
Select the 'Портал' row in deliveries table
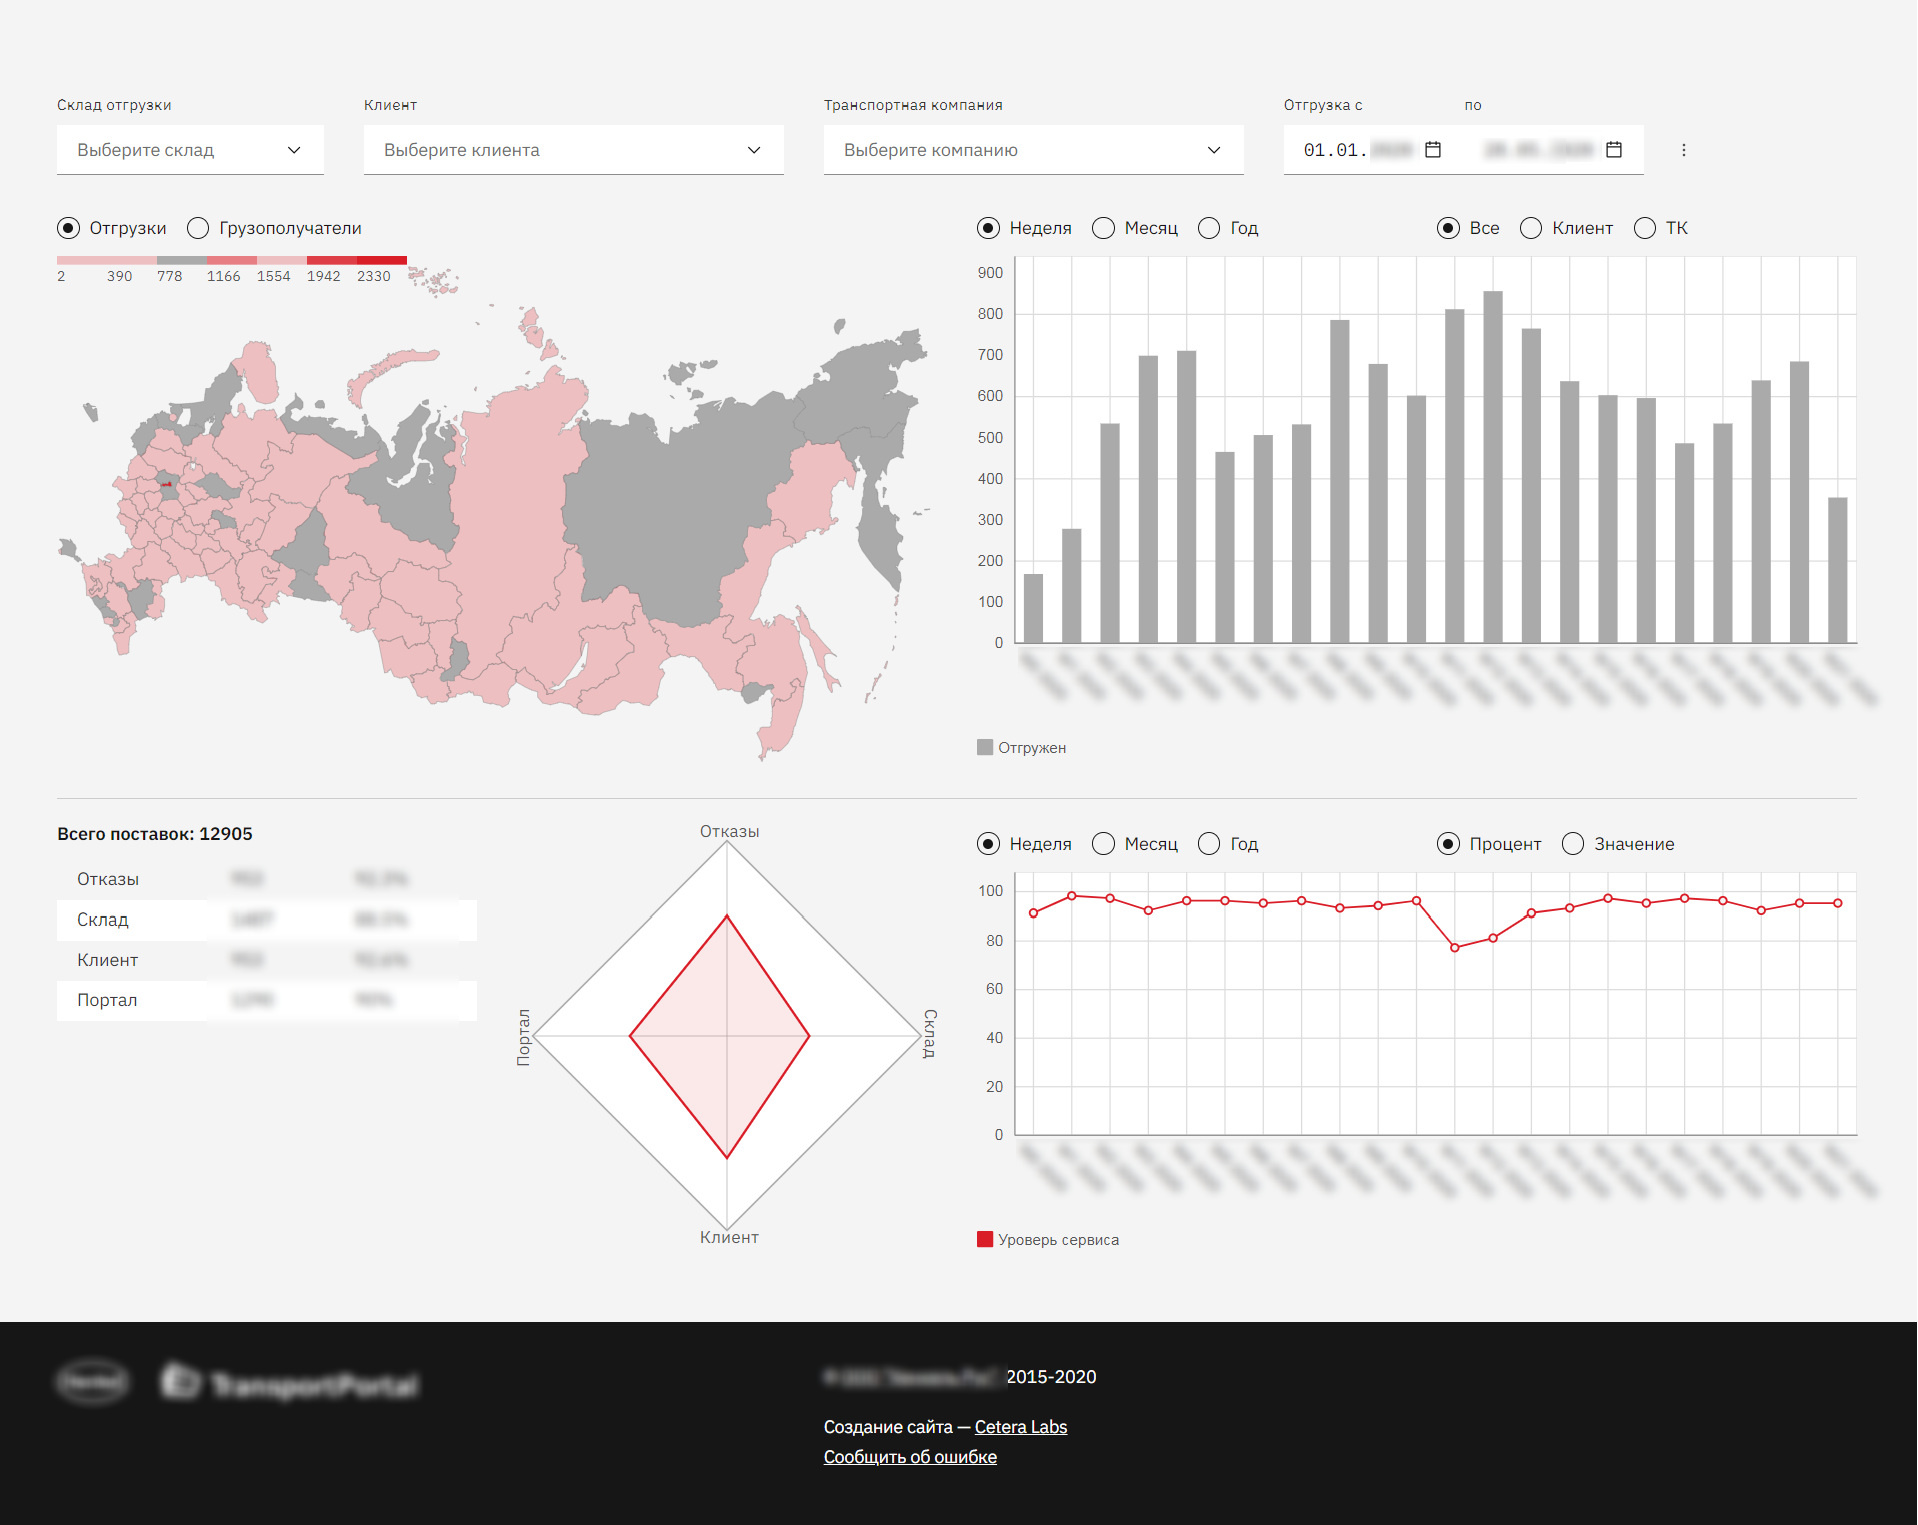(x=266, y=1000)
